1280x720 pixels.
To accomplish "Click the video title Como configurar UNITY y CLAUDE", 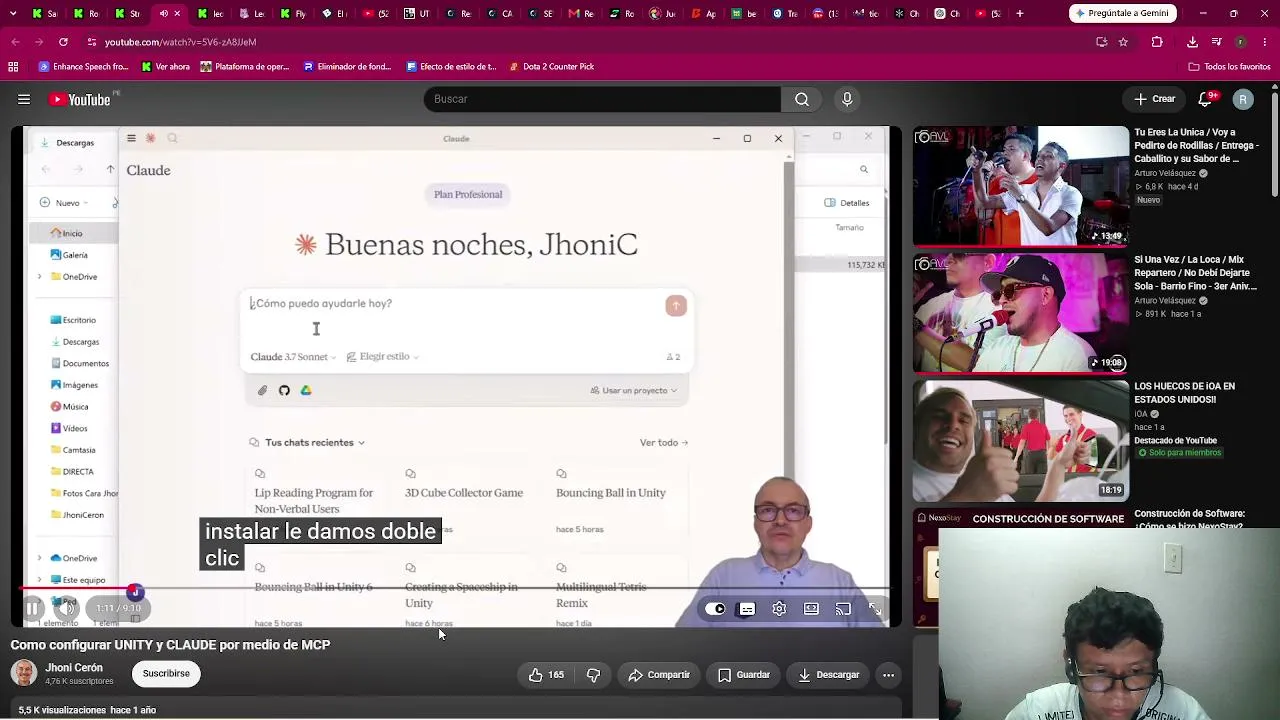I will [171, 645].
